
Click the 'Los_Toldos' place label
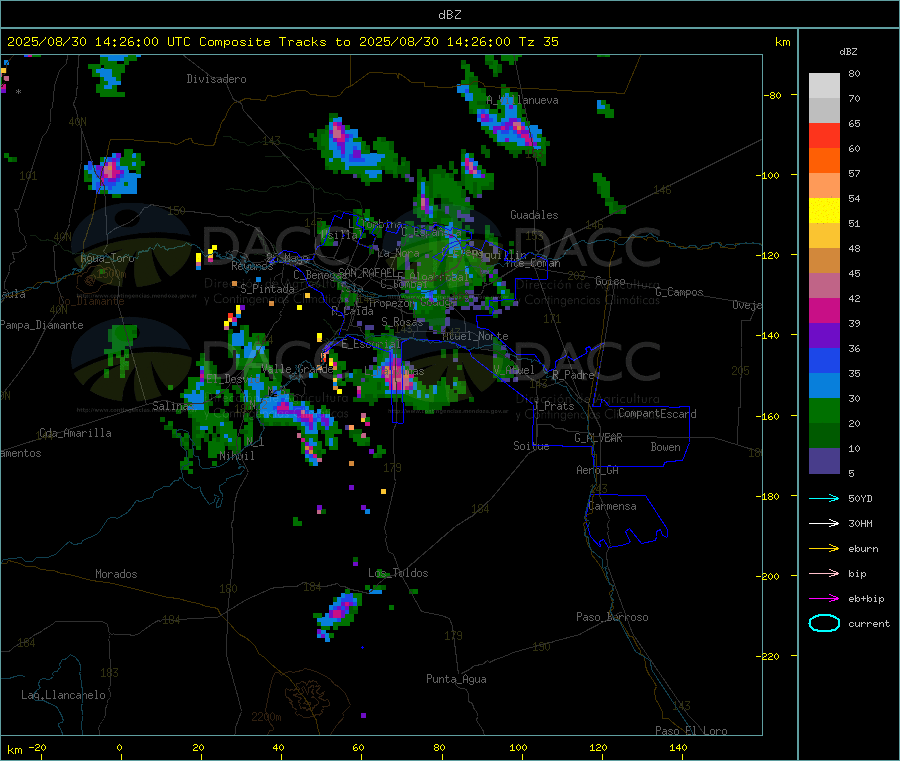tap(398, 573)
